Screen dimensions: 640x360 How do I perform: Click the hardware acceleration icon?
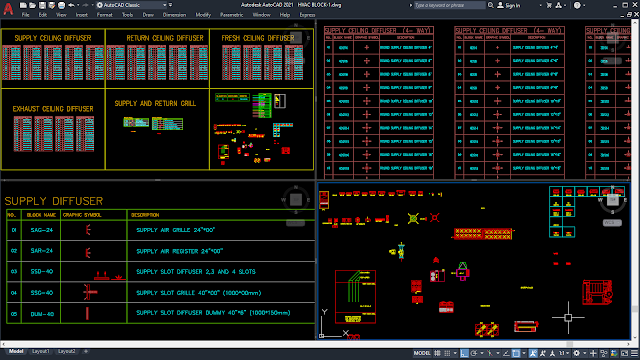(614, 353)
